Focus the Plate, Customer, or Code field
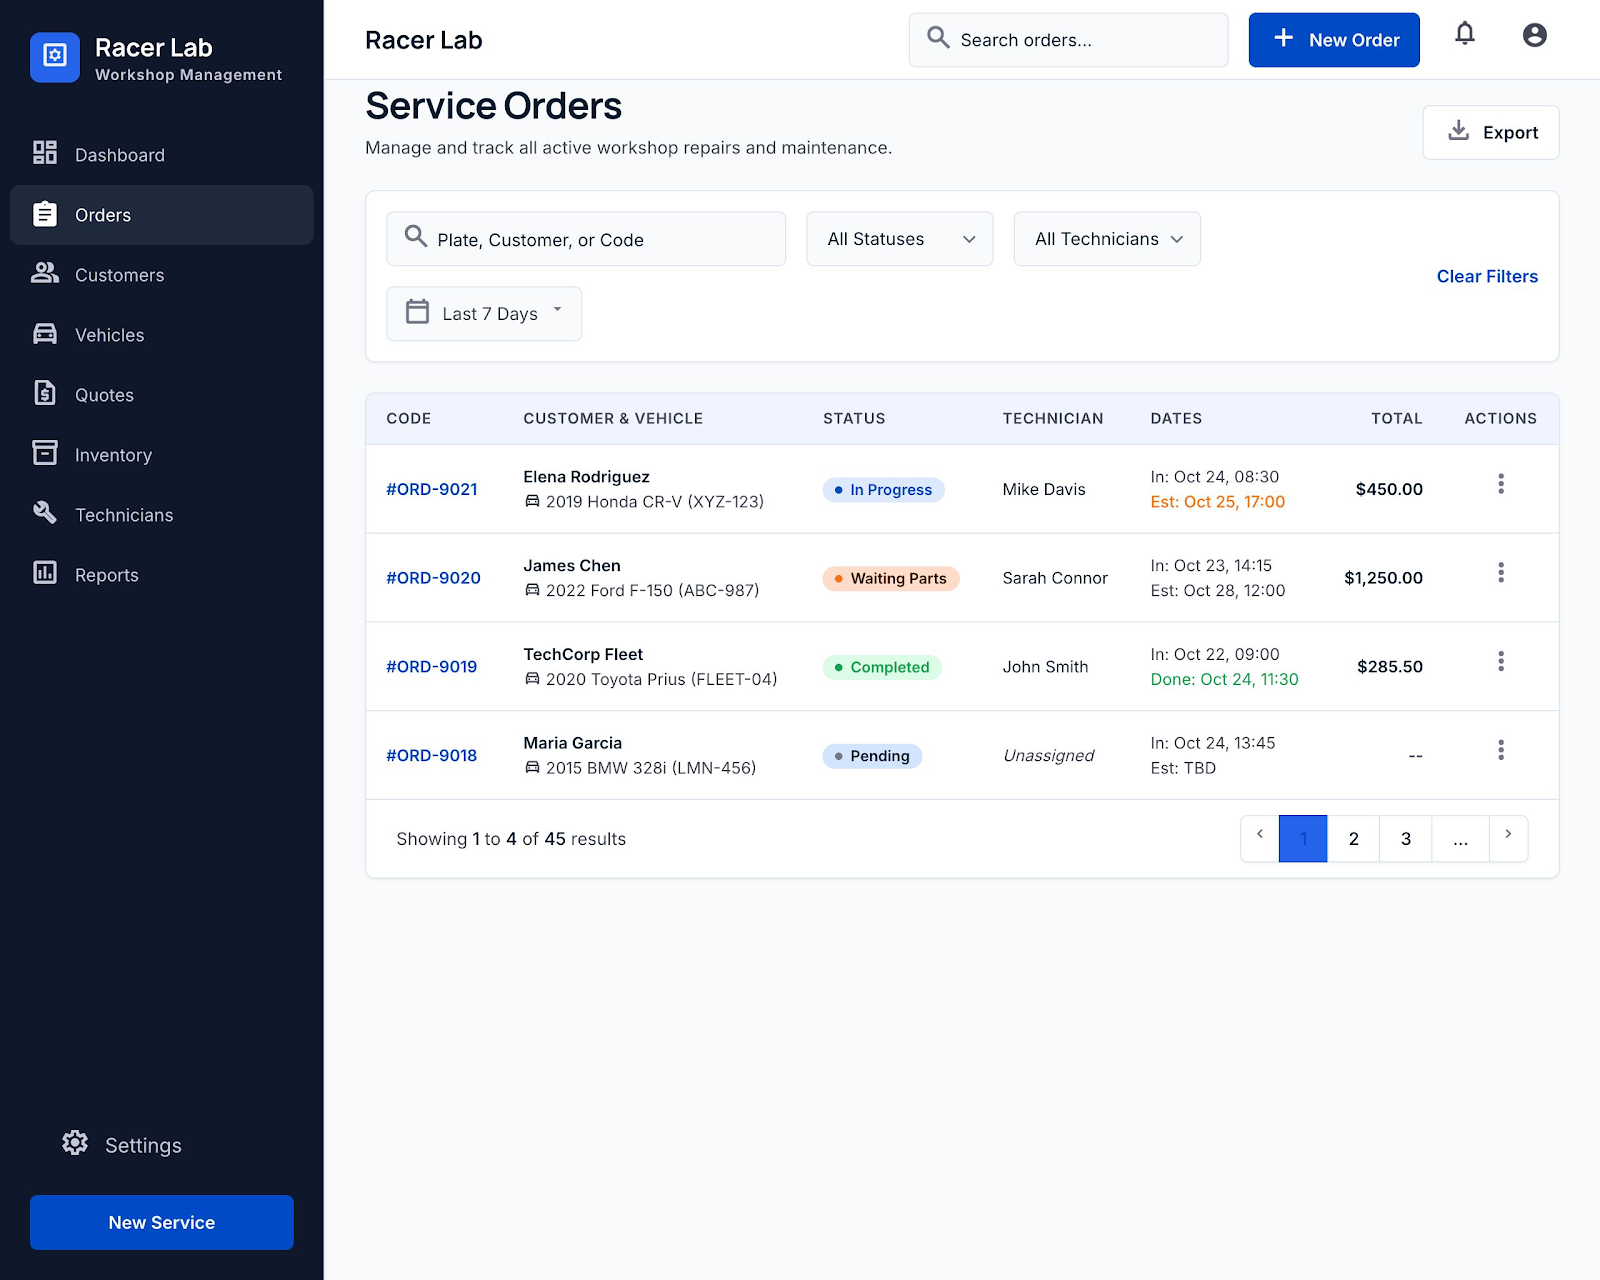Screen dimensions: 1600x1280 [586, 239]
